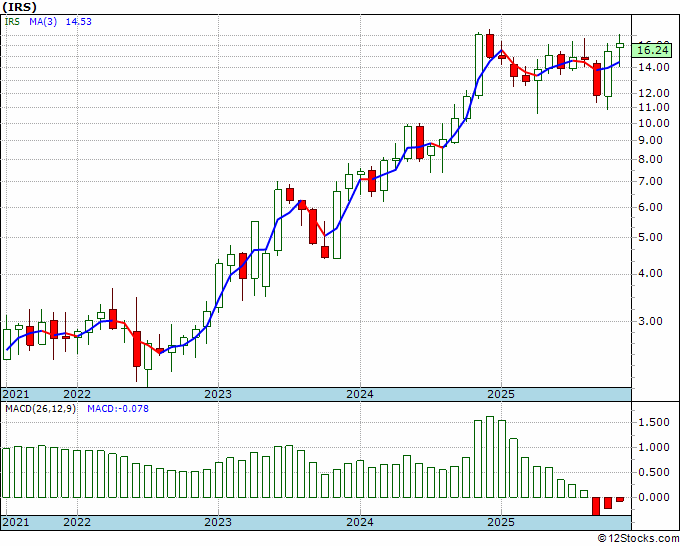Select the 2024 label on price timeline
This screenshot has width=680, height=546.
point(360,394)
